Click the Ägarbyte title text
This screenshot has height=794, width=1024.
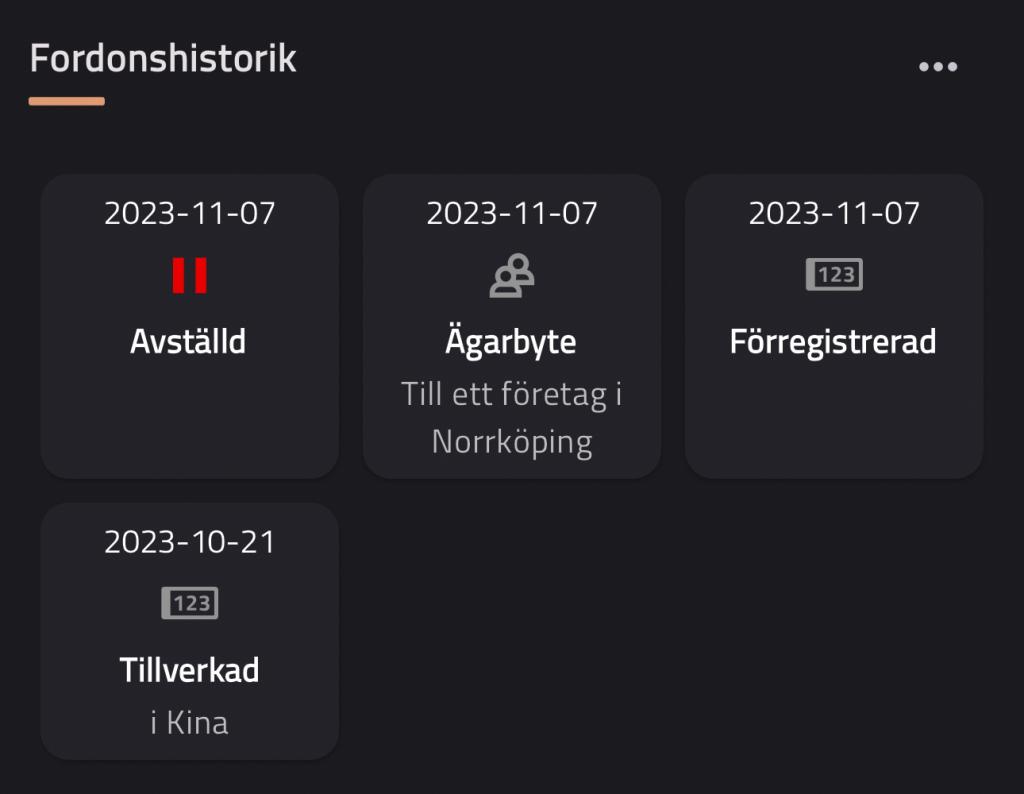pos(511,342)
